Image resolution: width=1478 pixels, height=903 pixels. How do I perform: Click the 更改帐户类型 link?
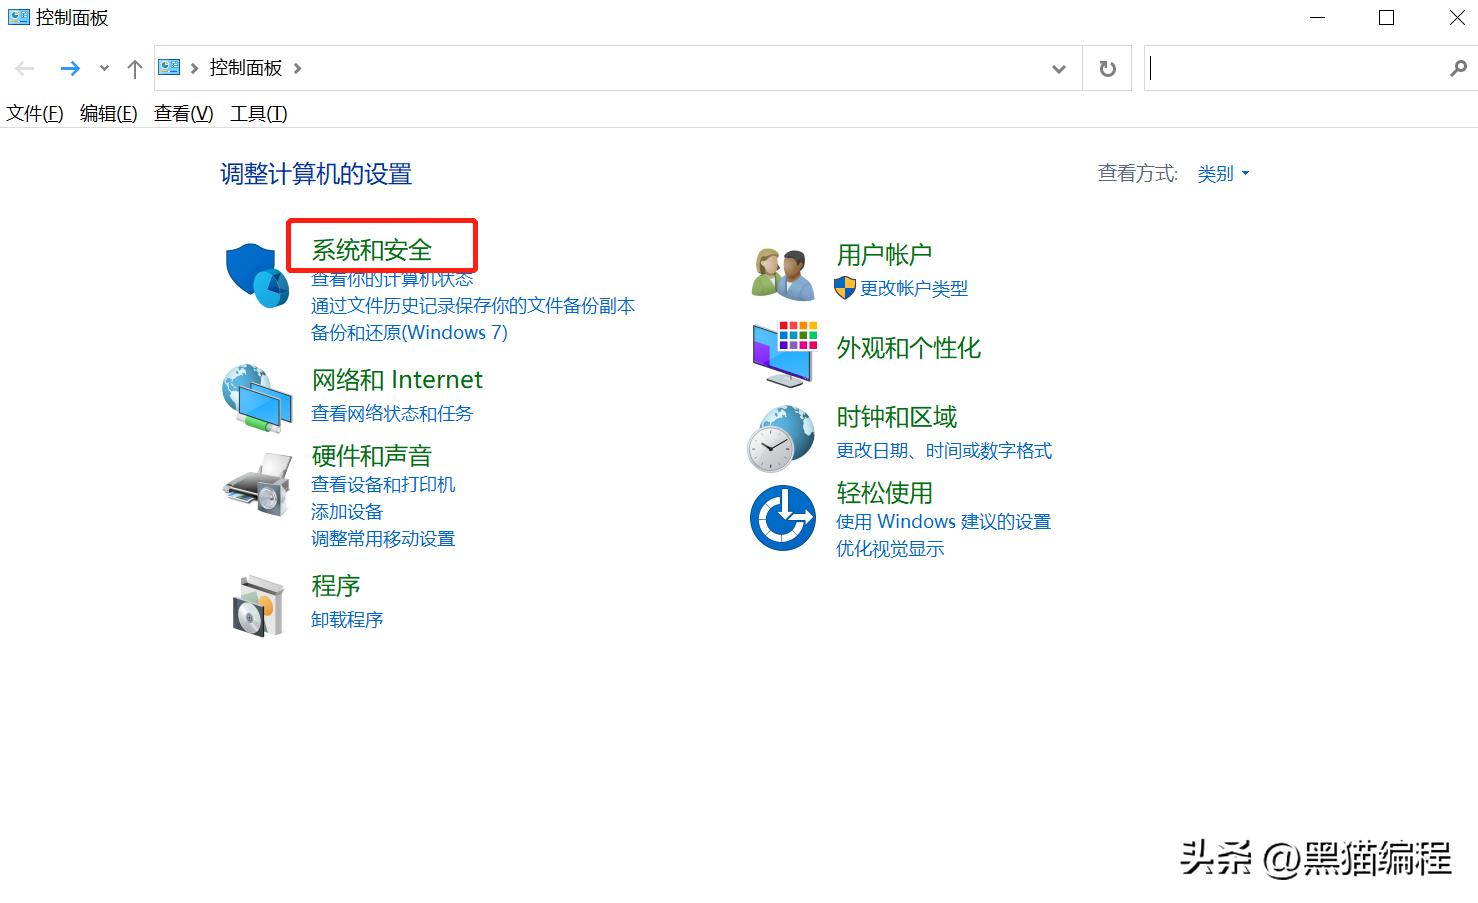(915, 289)
